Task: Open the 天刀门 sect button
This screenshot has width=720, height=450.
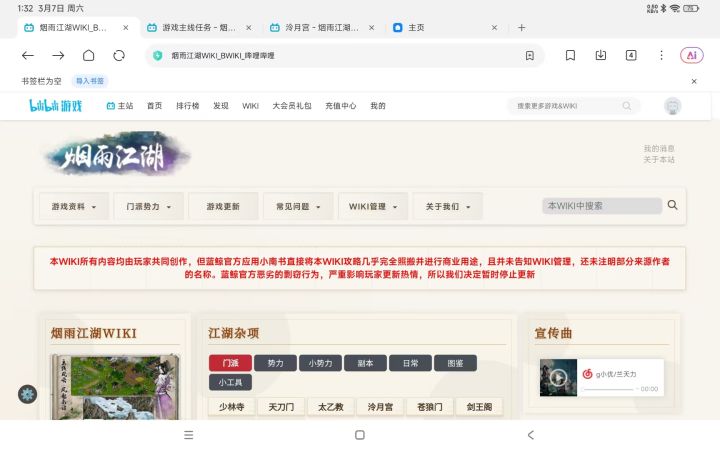Action: click(x=281, y=407)
